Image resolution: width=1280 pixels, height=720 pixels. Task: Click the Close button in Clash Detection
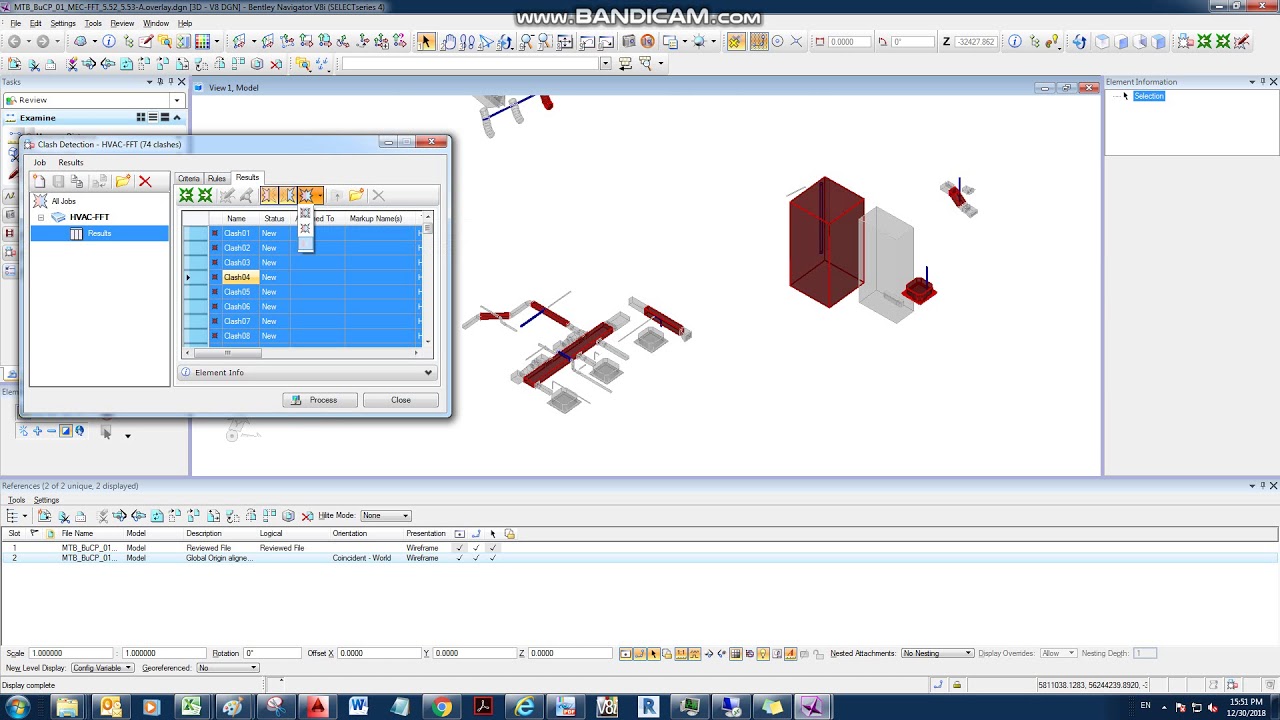click(x=401, y=400)
